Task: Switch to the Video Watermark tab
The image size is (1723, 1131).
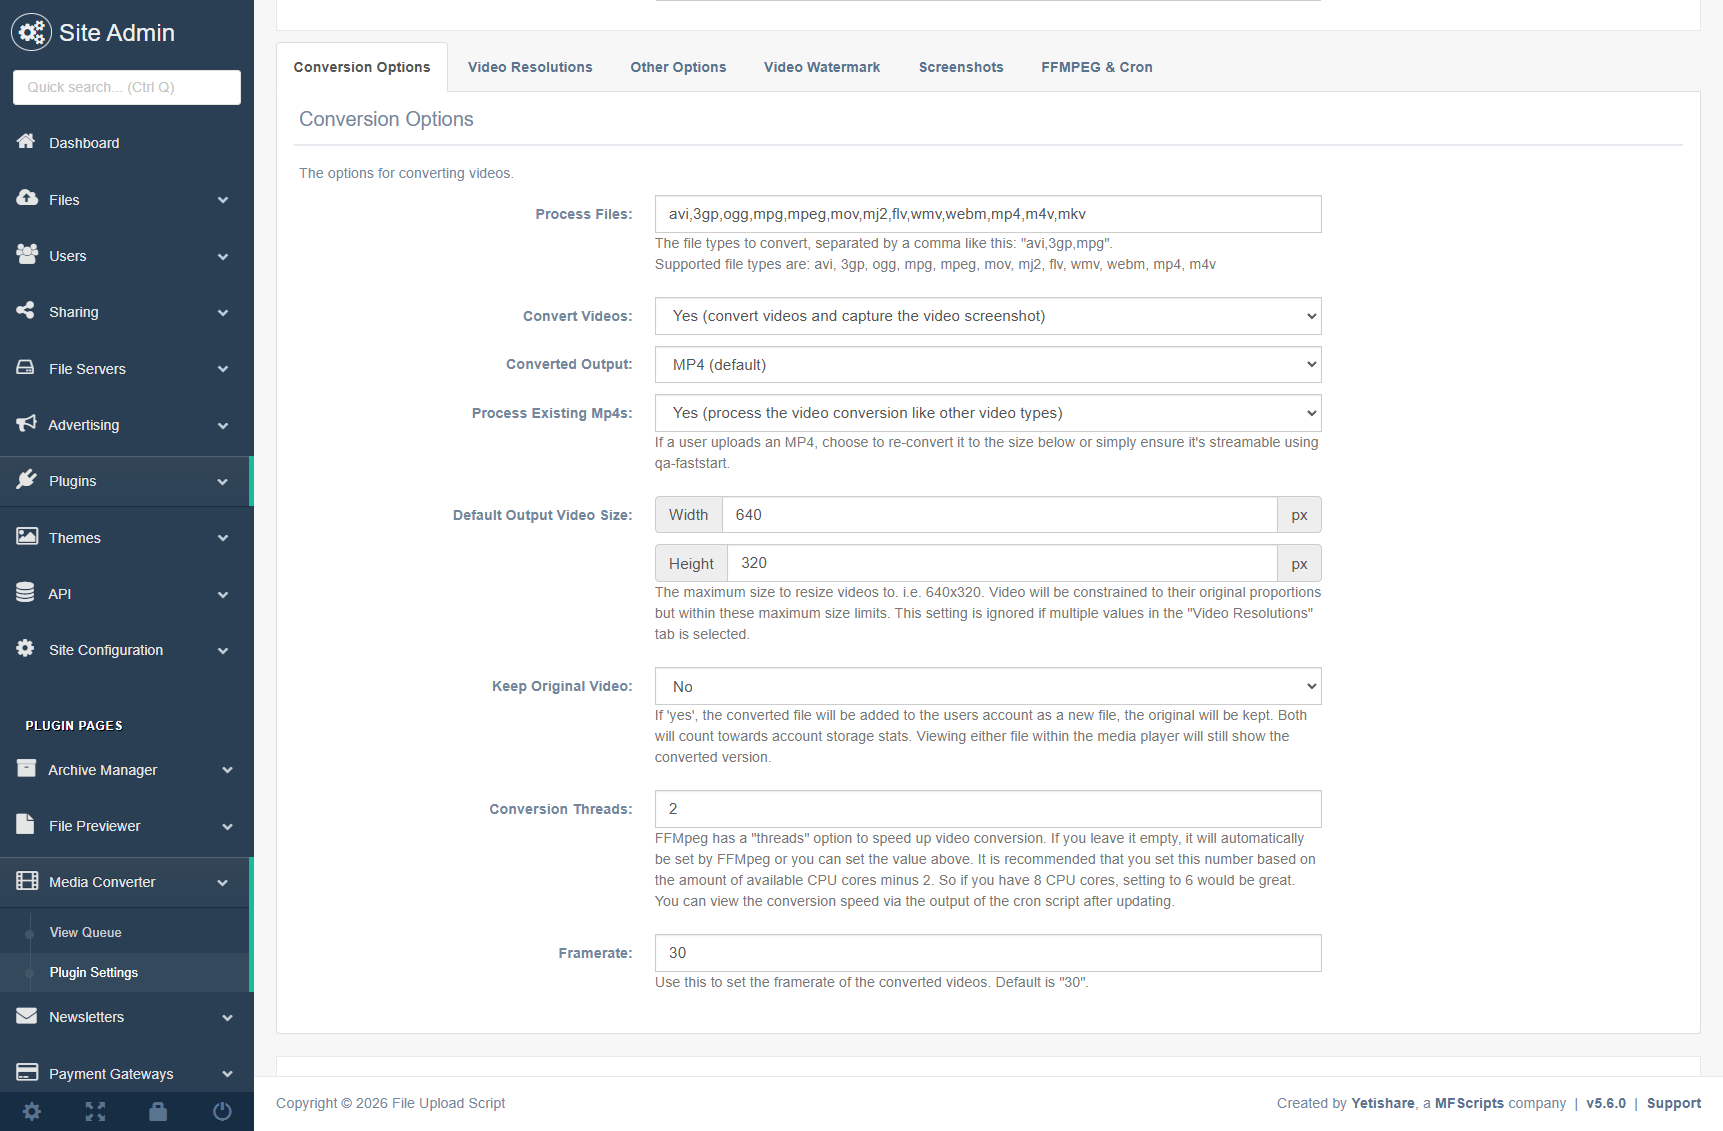Action: (821, 67)
